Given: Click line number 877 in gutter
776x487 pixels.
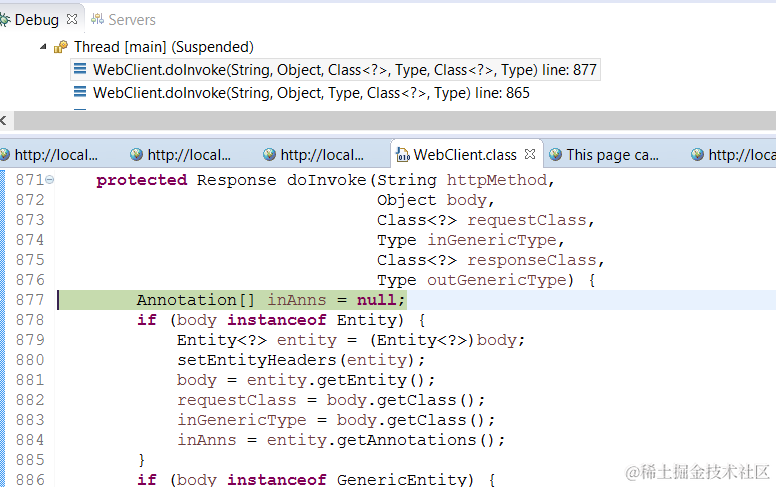Looking at the screenshot, I should pyautogui.click(x=30, y=300).
